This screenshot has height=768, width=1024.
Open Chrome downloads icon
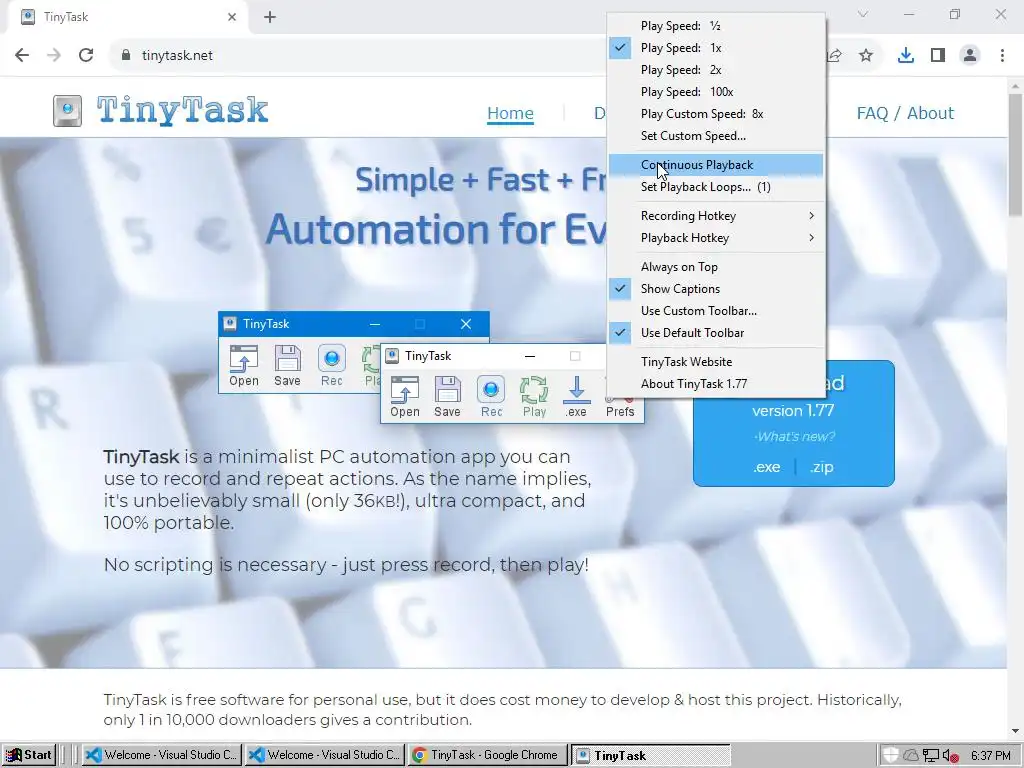tap(905, 56)
